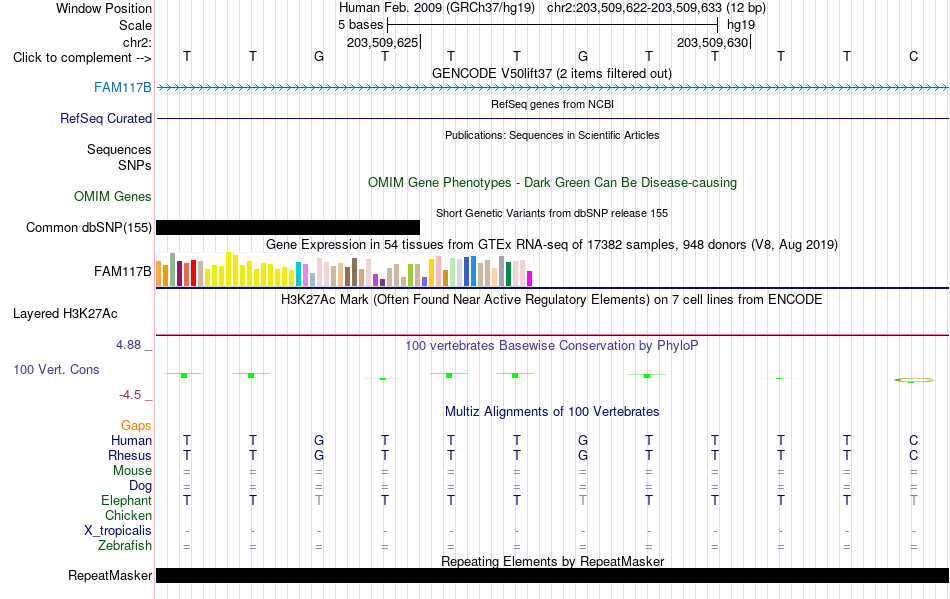The image size is (950, 599).
Task: Click the GTEx FAM117B expression label
Action: pyautogui.click(x=122, y=271)
